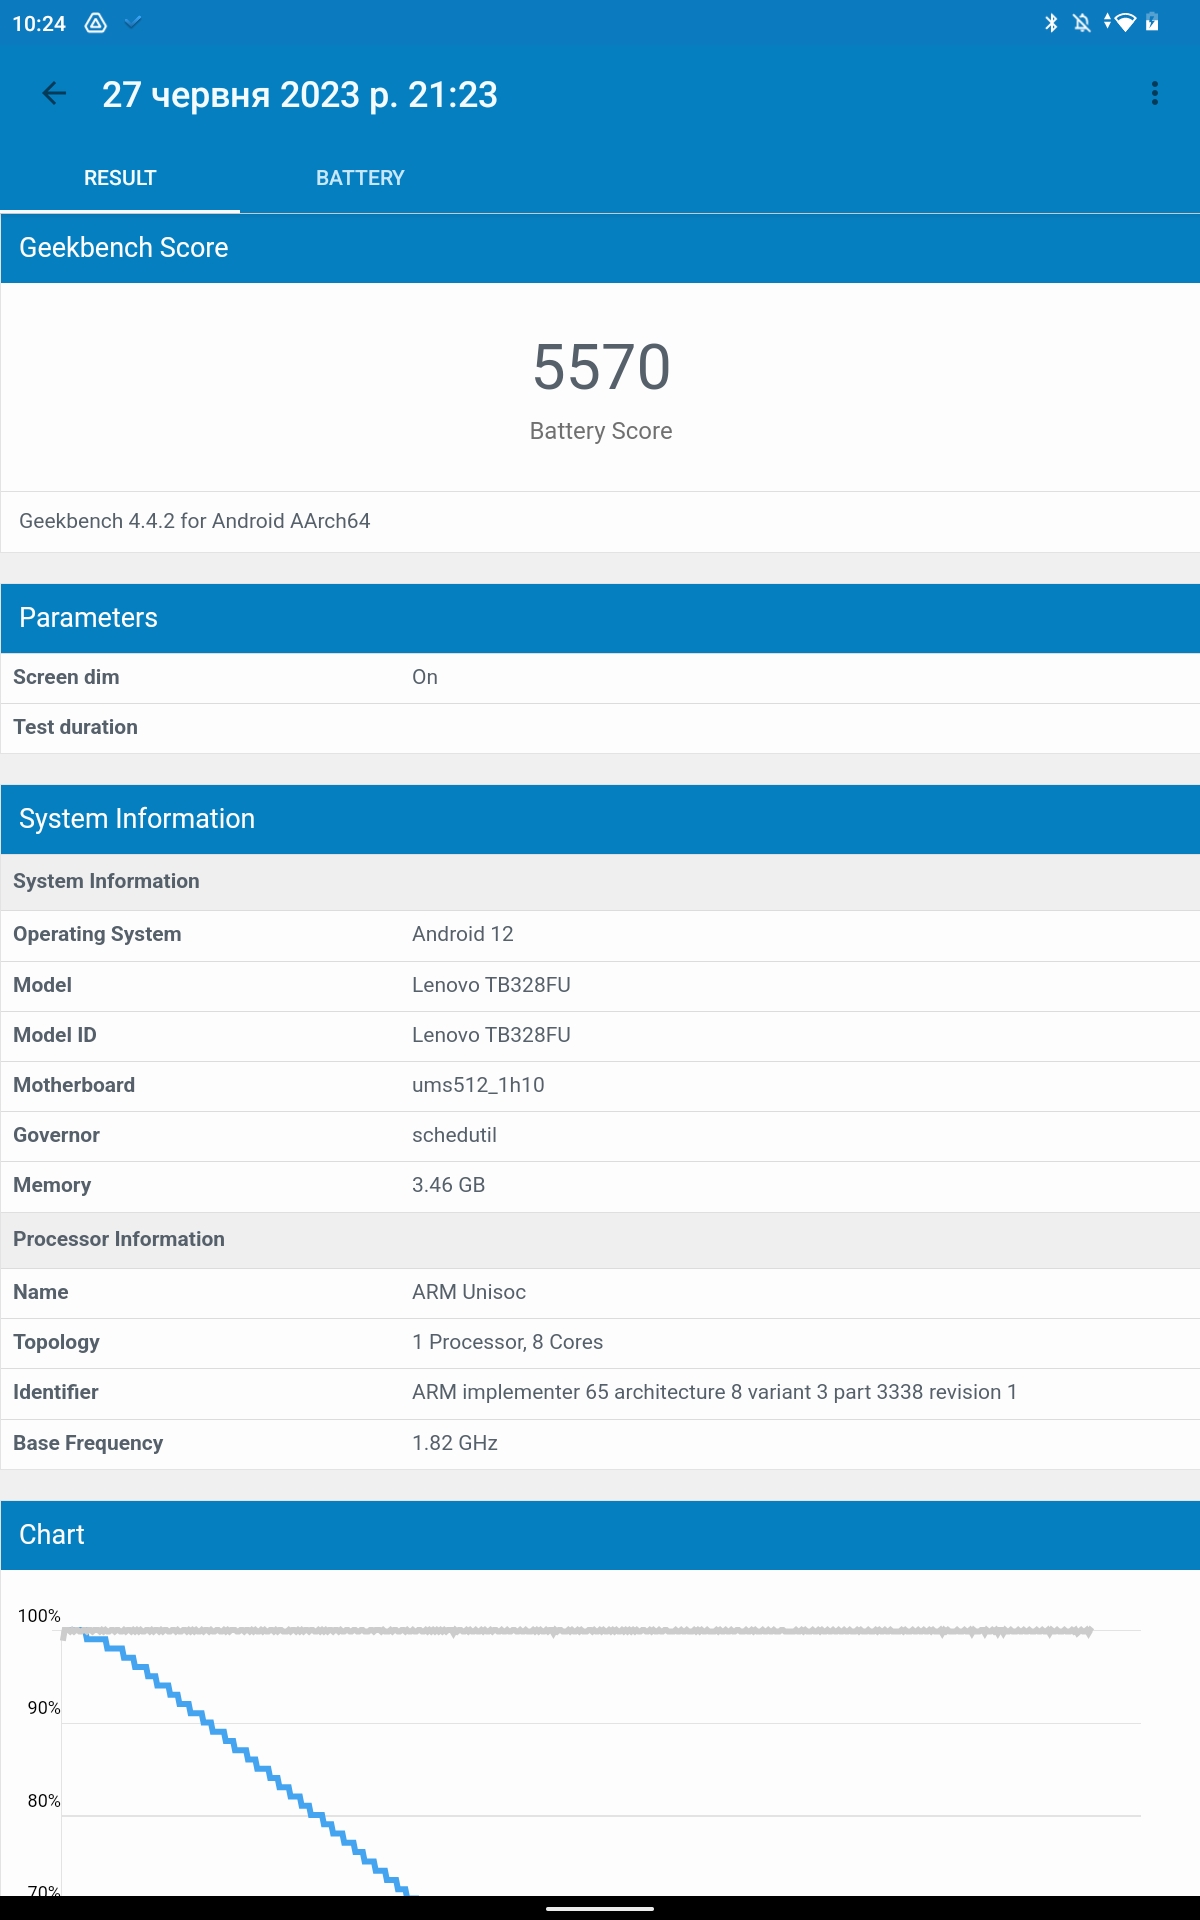1200x1920 pixels.
Task: Select the RESULT tab
Action: pos(120,178)
